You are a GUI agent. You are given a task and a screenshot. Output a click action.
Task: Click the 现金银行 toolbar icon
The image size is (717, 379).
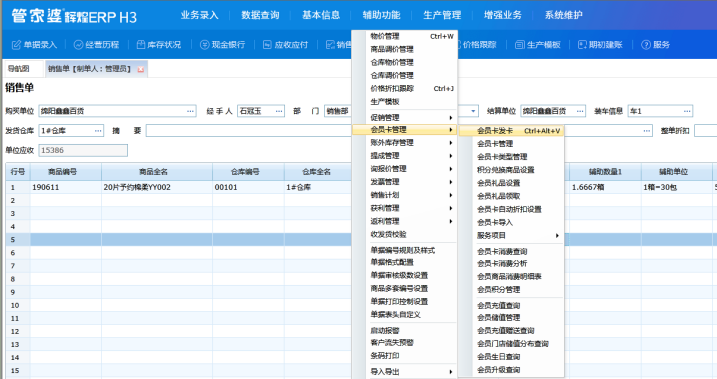tap(204, 45)
